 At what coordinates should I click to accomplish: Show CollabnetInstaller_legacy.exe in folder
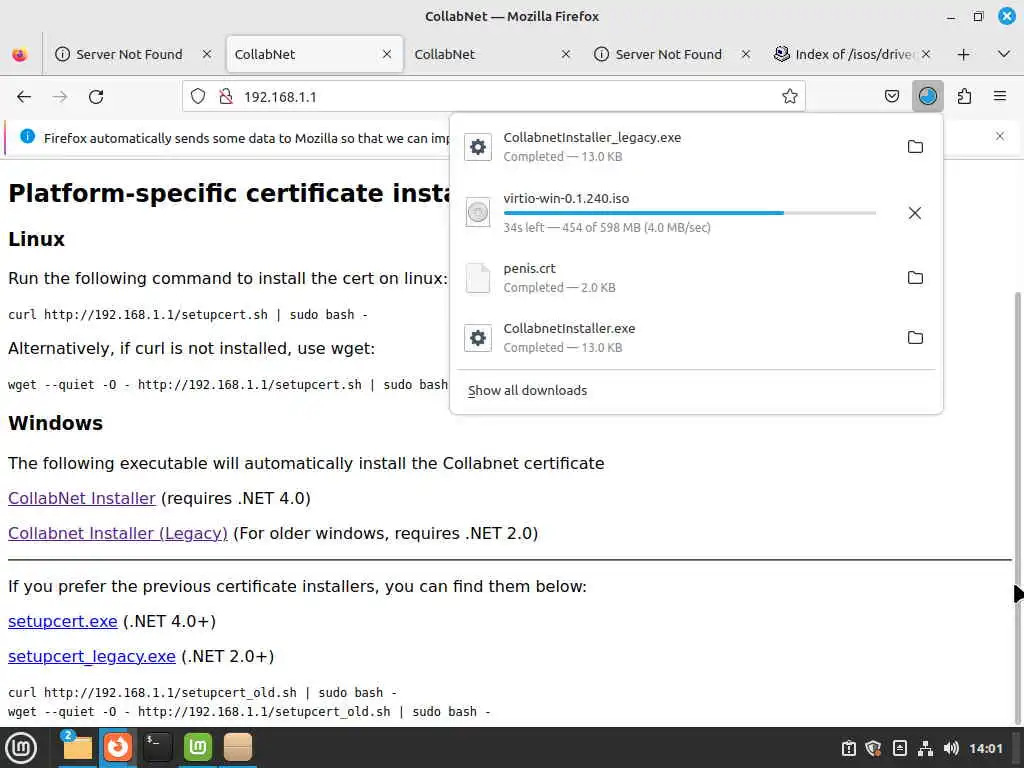click(x=915, y=146)
